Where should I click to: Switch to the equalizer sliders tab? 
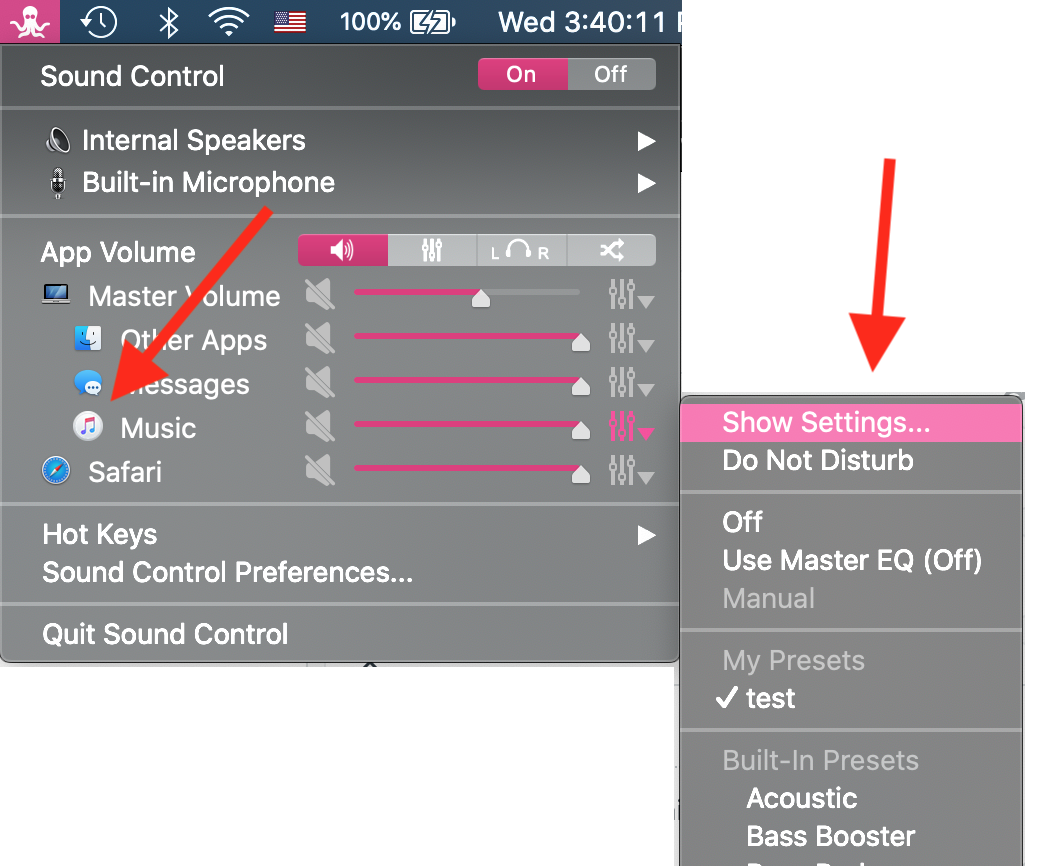(x=432, y=251)
